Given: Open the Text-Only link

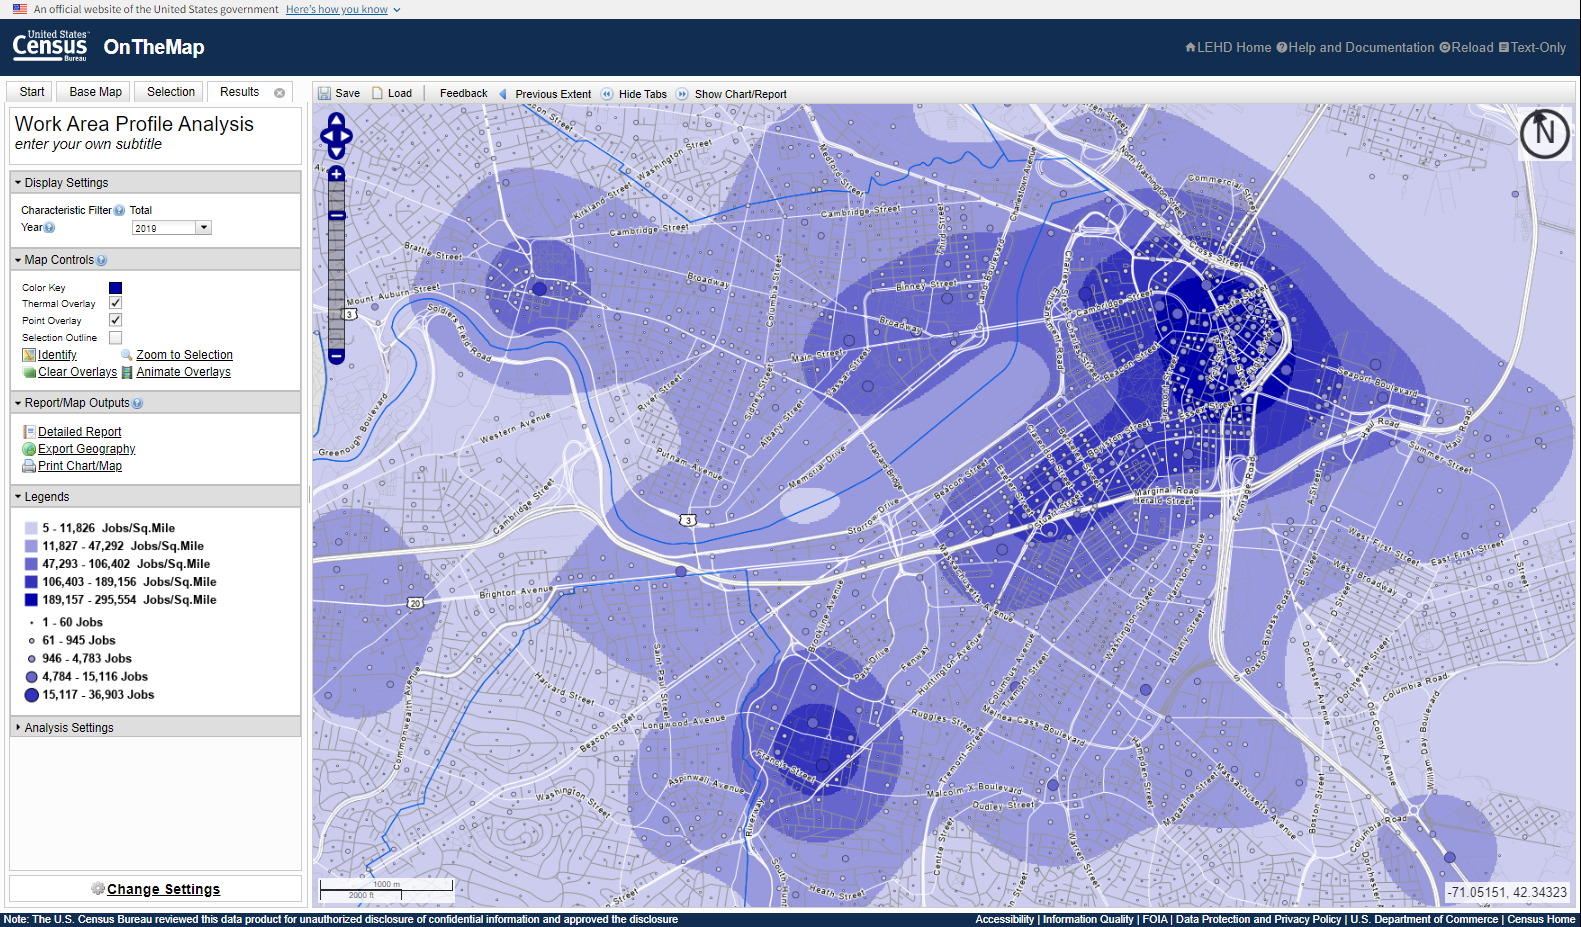Looking at the screenshot, I should (x=1532, y=47).
